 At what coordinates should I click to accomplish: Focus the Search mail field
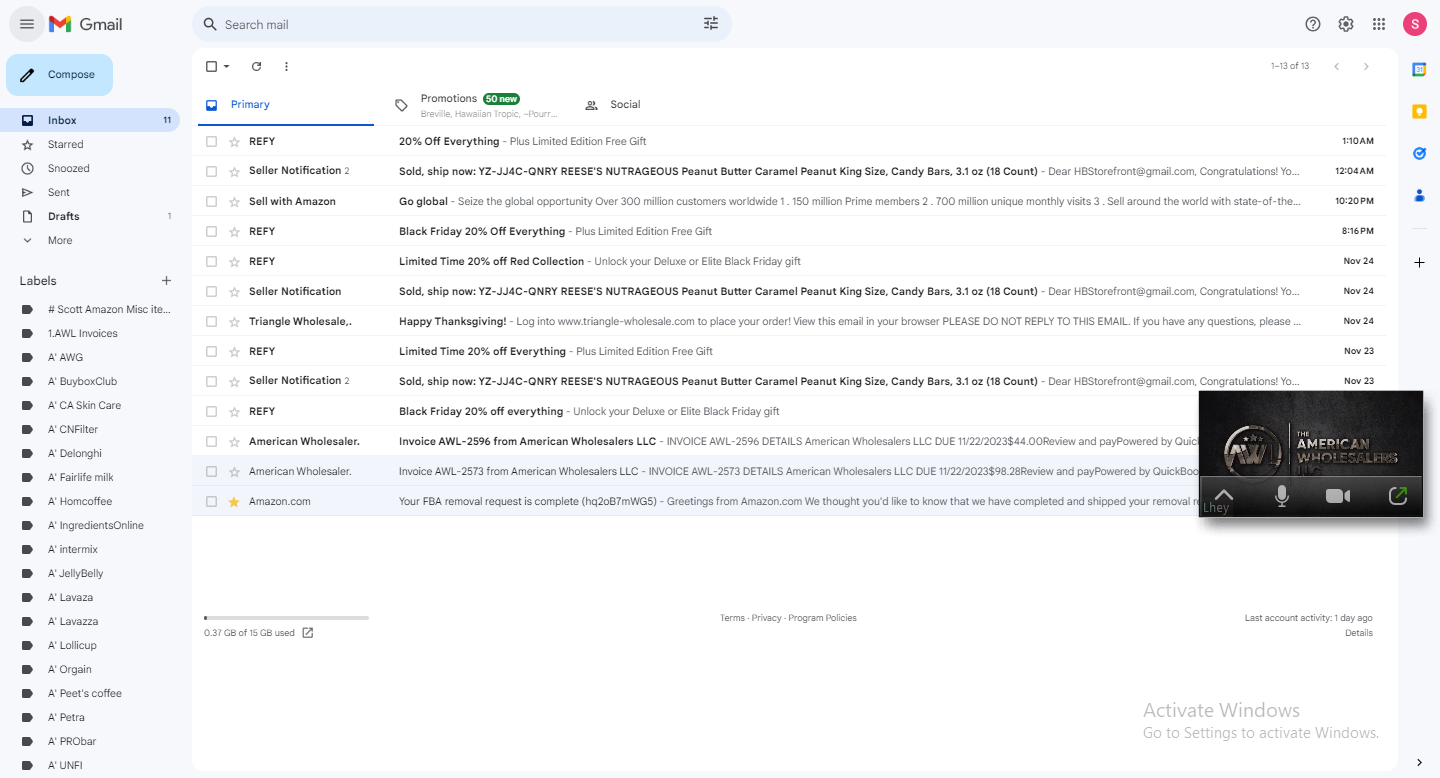[x=460, y=24]
